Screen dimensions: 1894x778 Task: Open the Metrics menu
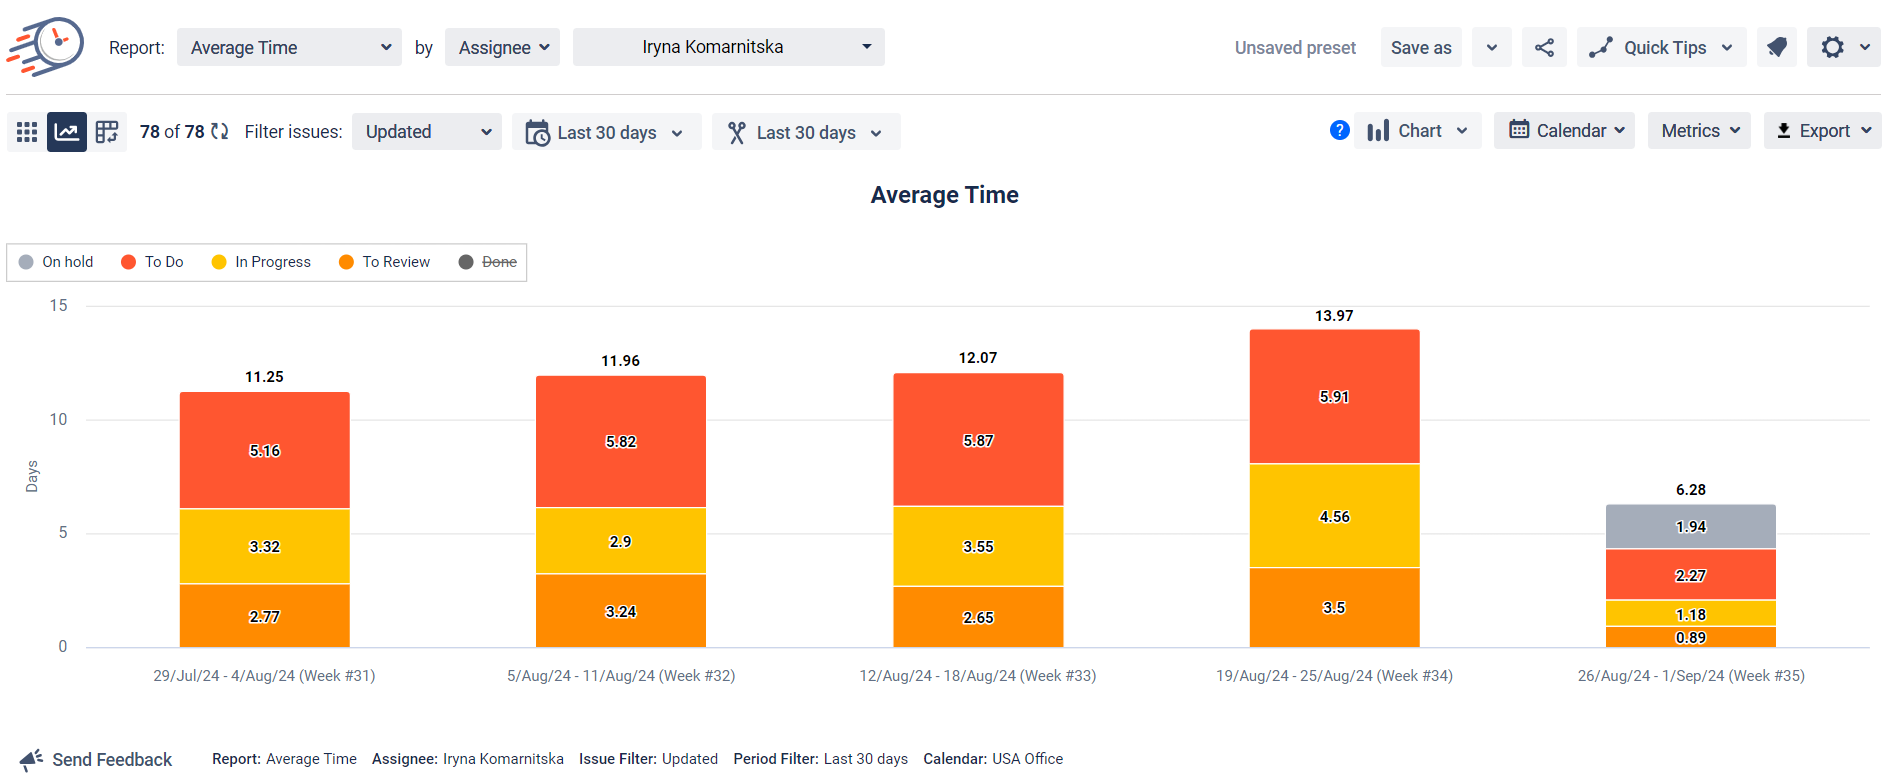(1699, 131)
